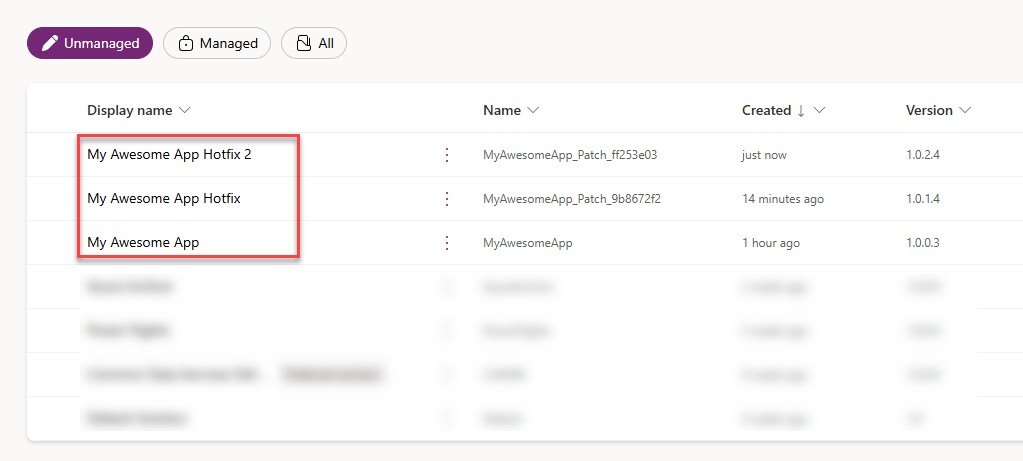1023x461 pixels.
Task: Open the My Awesome App solution
Action: tap(143, 243)
